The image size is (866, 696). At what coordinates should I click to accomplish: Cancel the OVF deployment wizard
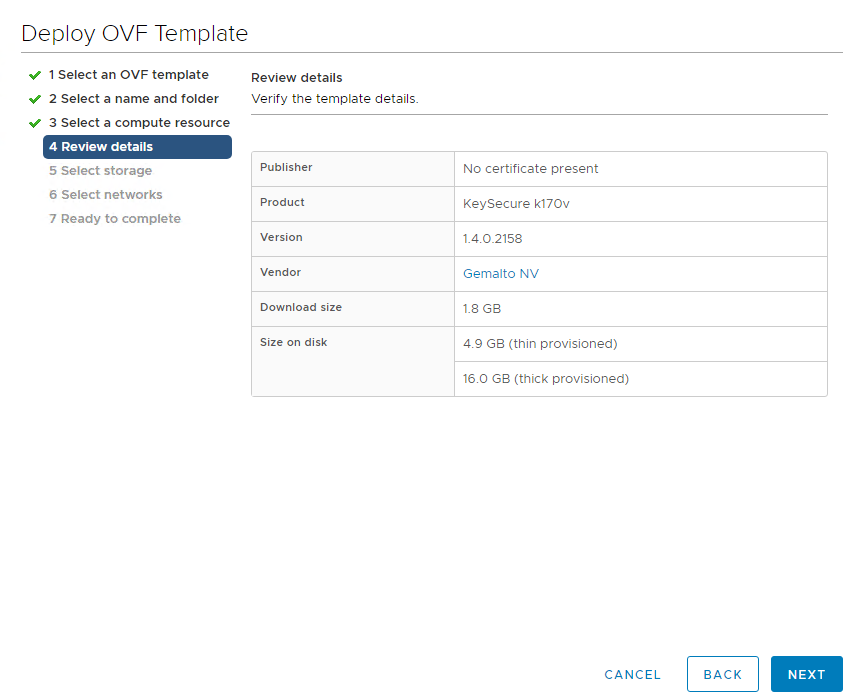632,675
